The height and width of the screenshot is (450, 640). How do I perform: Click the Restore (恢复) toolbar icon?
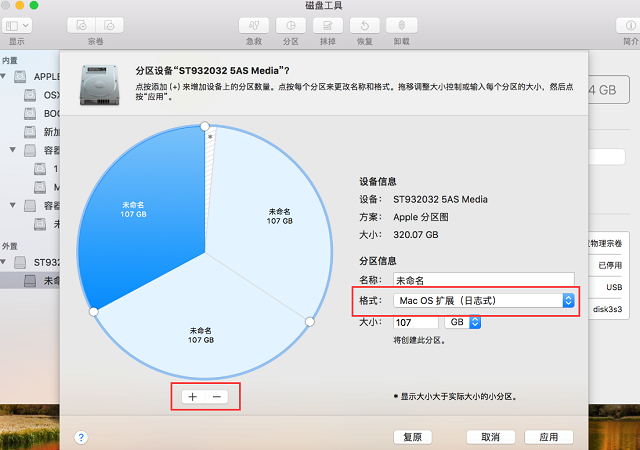pos(366,24)
